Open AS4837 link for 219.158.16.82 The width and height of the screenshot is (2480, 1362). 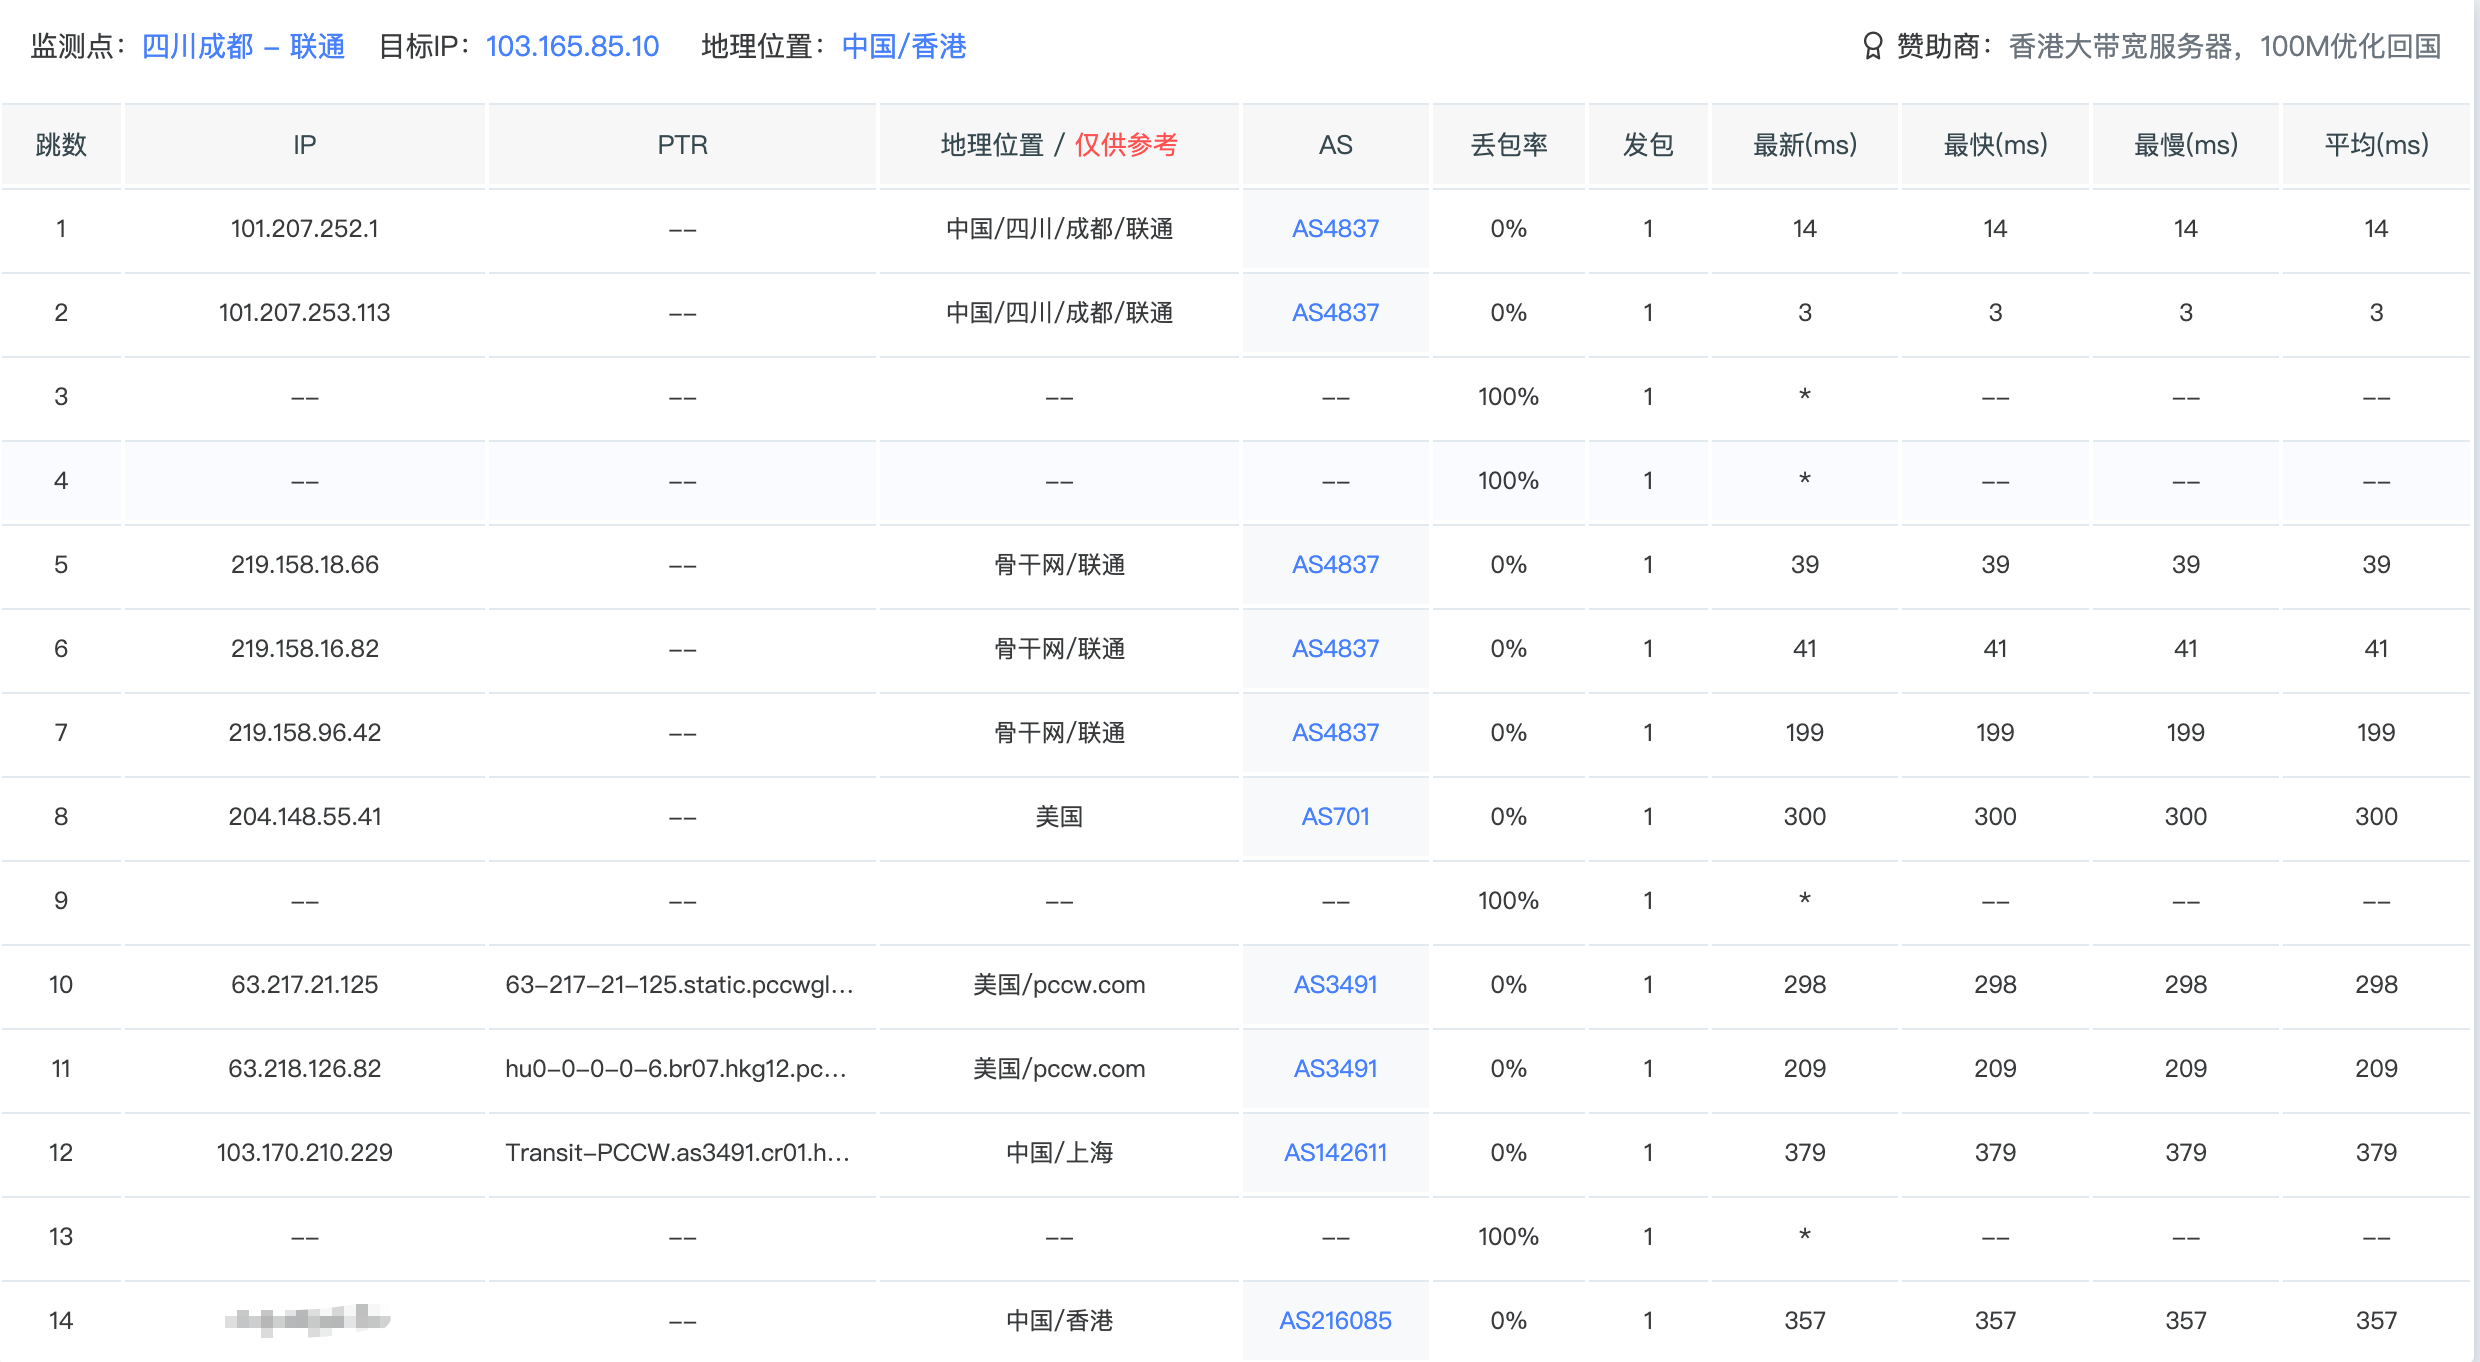[x=1335, y=649]
